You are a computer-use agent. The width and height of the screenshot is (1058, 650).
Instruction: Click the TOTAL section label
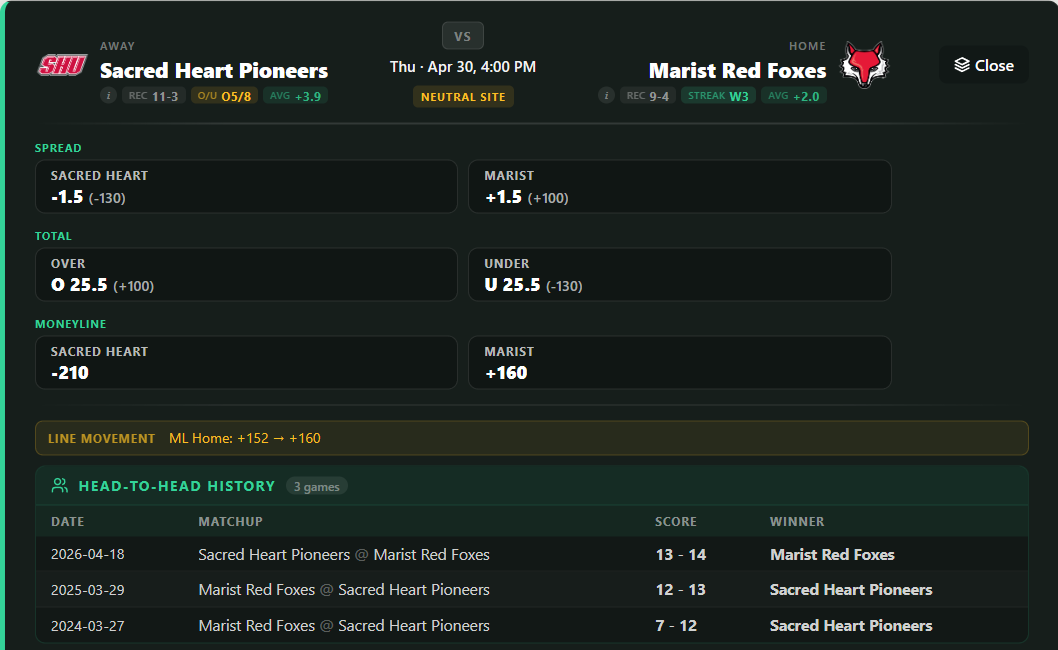click(x=53, y=236)
